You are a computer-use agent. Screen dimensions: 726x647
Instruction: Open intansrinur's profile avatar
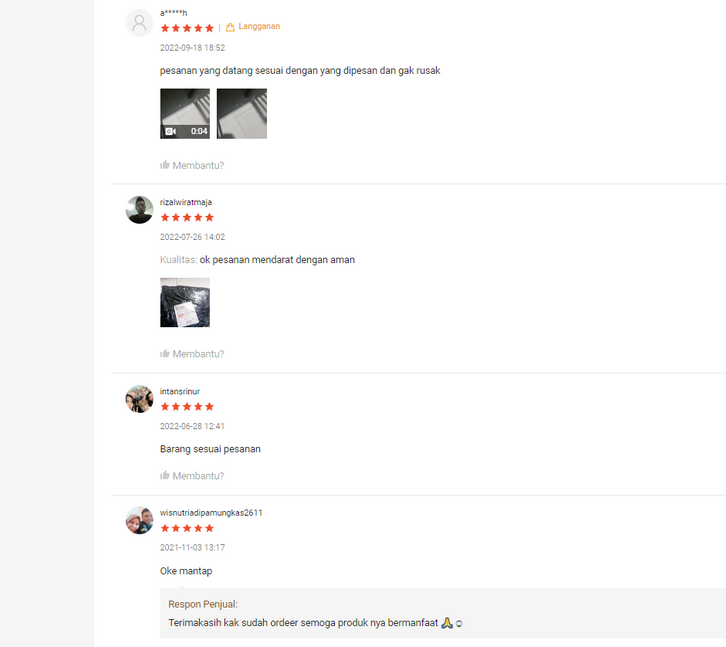(139, 399)
